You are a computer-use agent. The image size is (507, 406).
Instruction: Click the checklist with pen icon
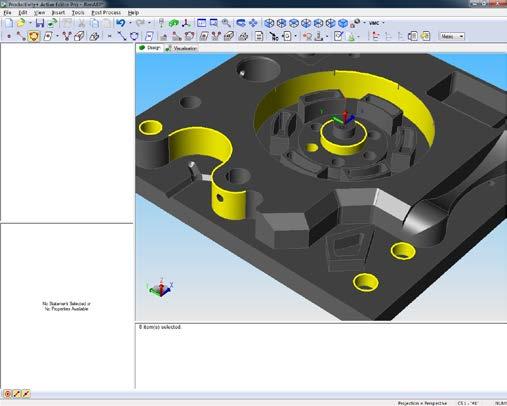[x=338, y=36]
